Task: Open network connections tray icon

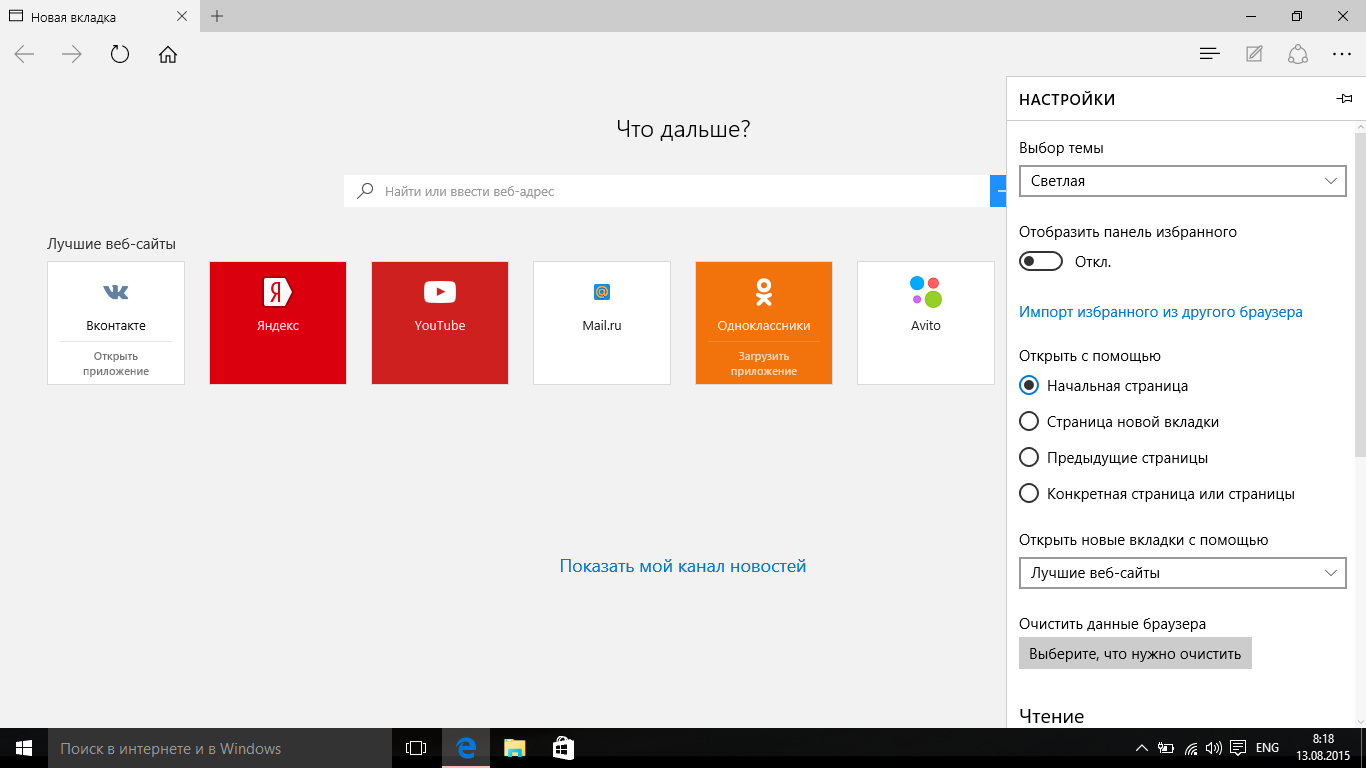Action: tap(1191, 748)
